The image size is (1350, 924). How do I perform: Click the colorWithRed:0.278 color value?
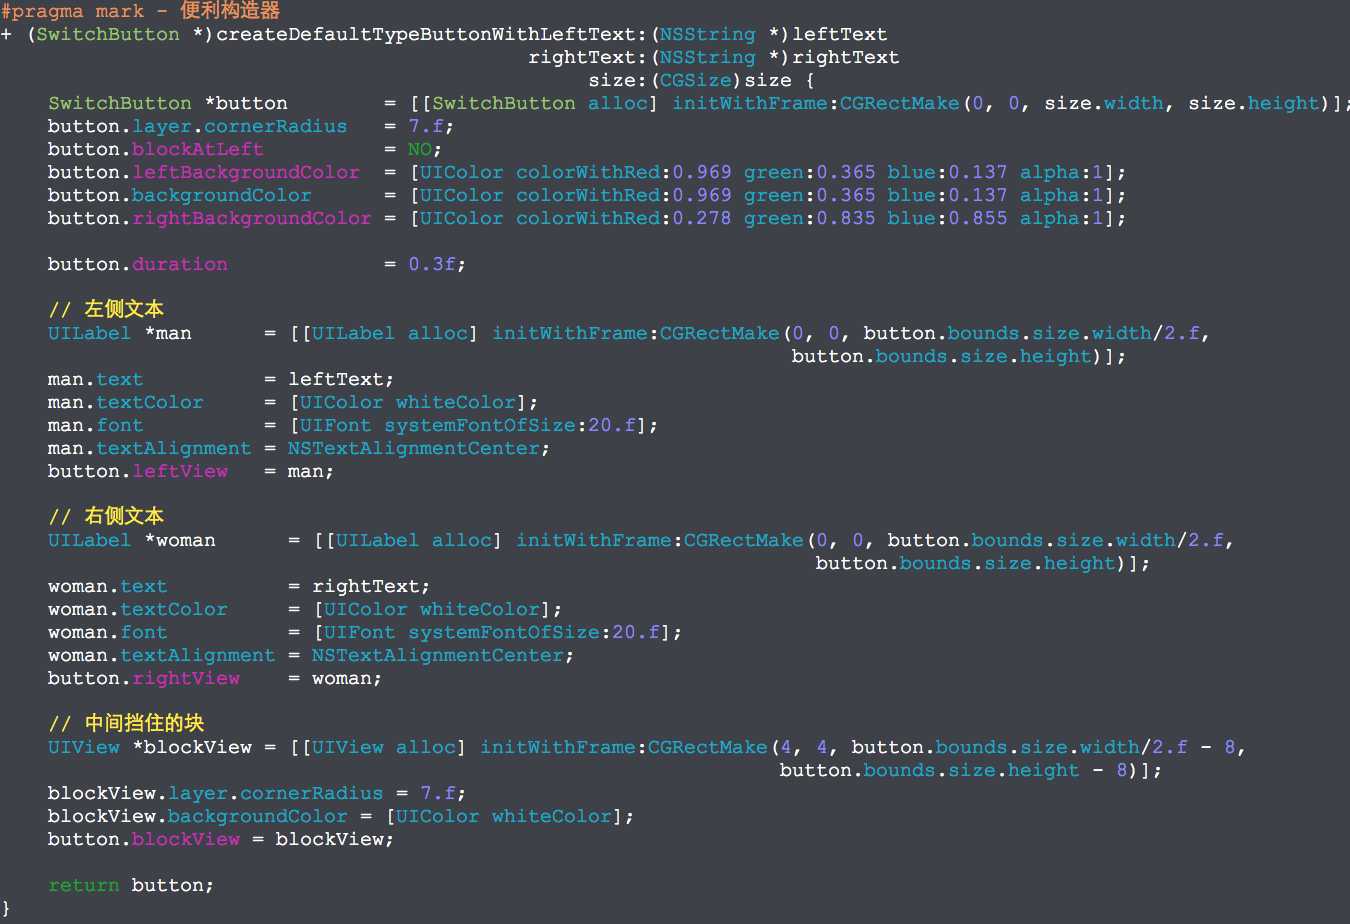coord(624,218)
